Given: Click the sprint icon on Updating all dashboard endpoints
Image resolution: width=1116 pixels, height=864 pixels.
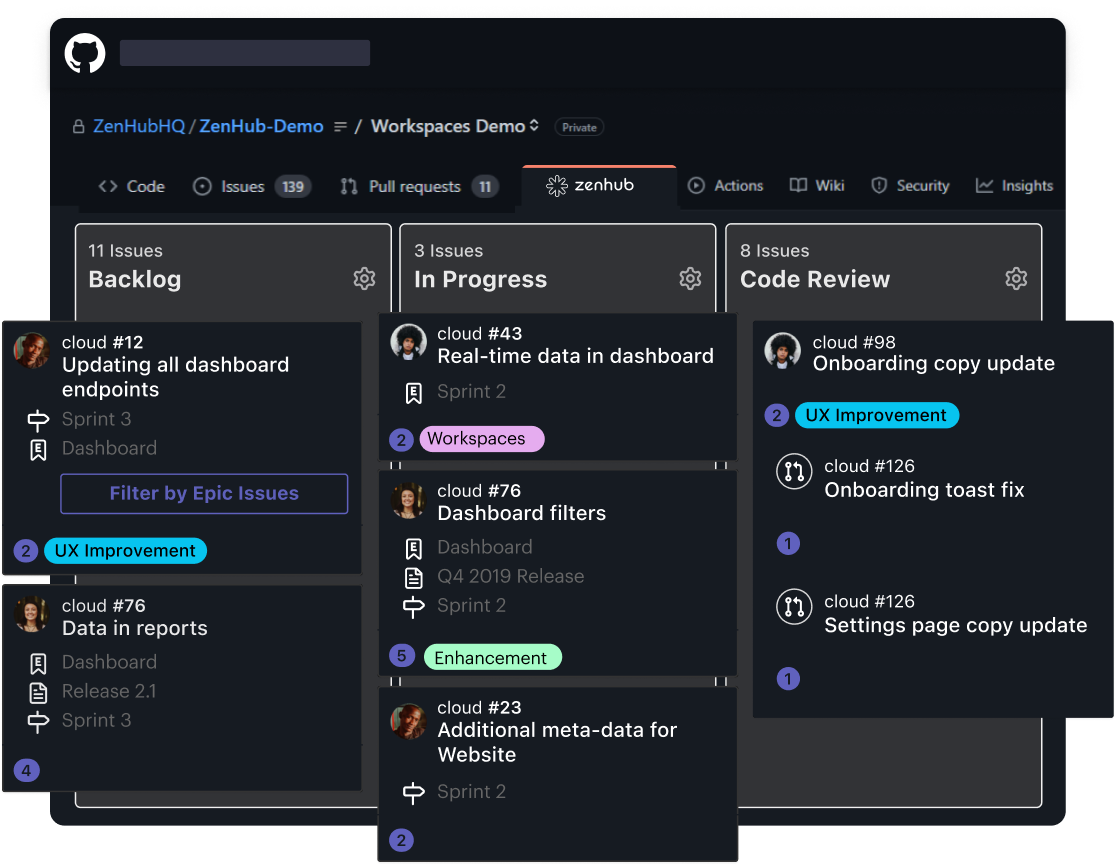Looking at the screenshot, I should point(36,419).
